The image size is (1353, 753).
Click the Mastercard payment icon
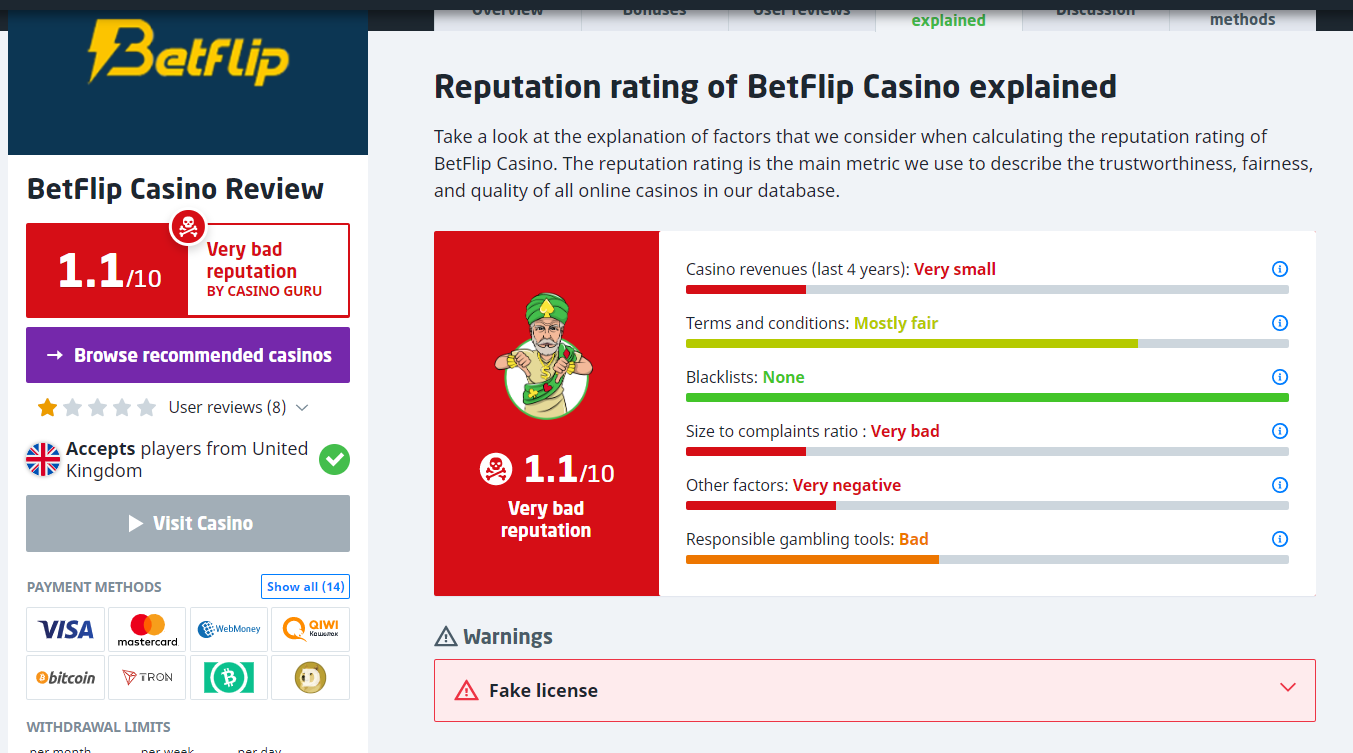tap(147, 629)
